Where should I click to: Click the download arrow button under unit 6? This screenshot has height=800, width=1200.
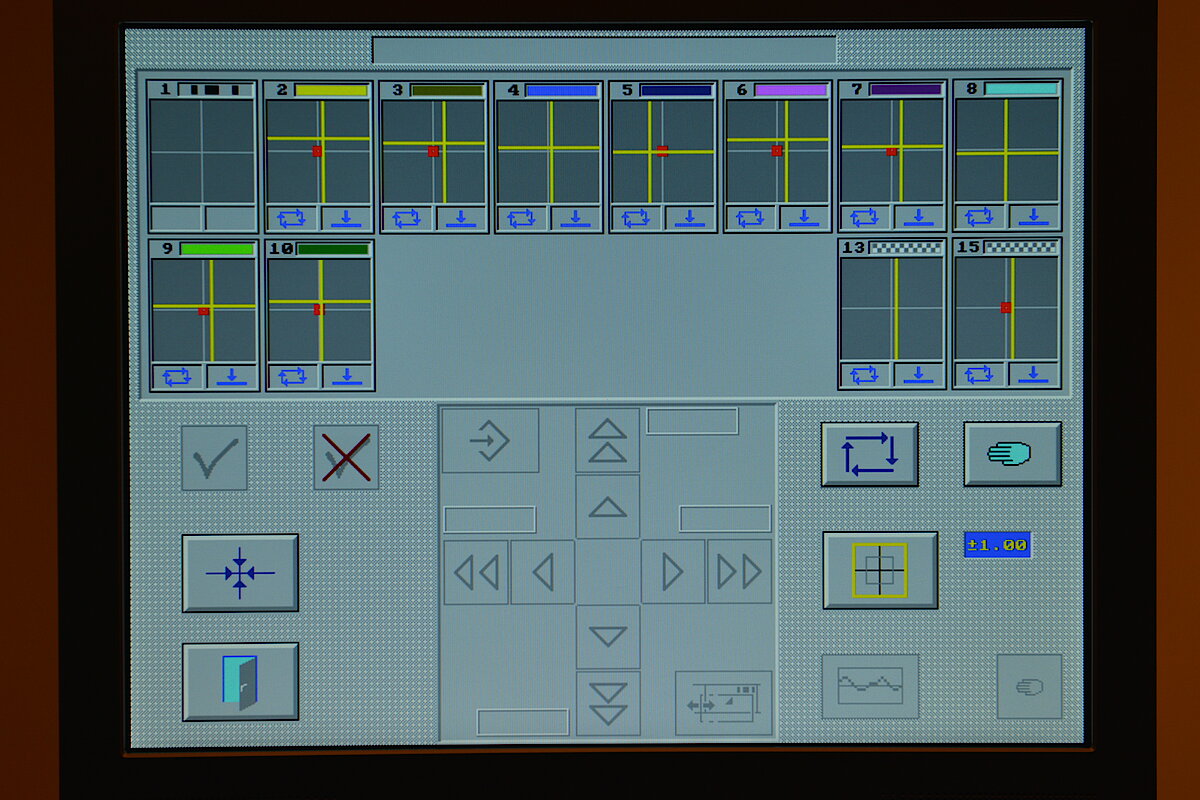[806, 218]
